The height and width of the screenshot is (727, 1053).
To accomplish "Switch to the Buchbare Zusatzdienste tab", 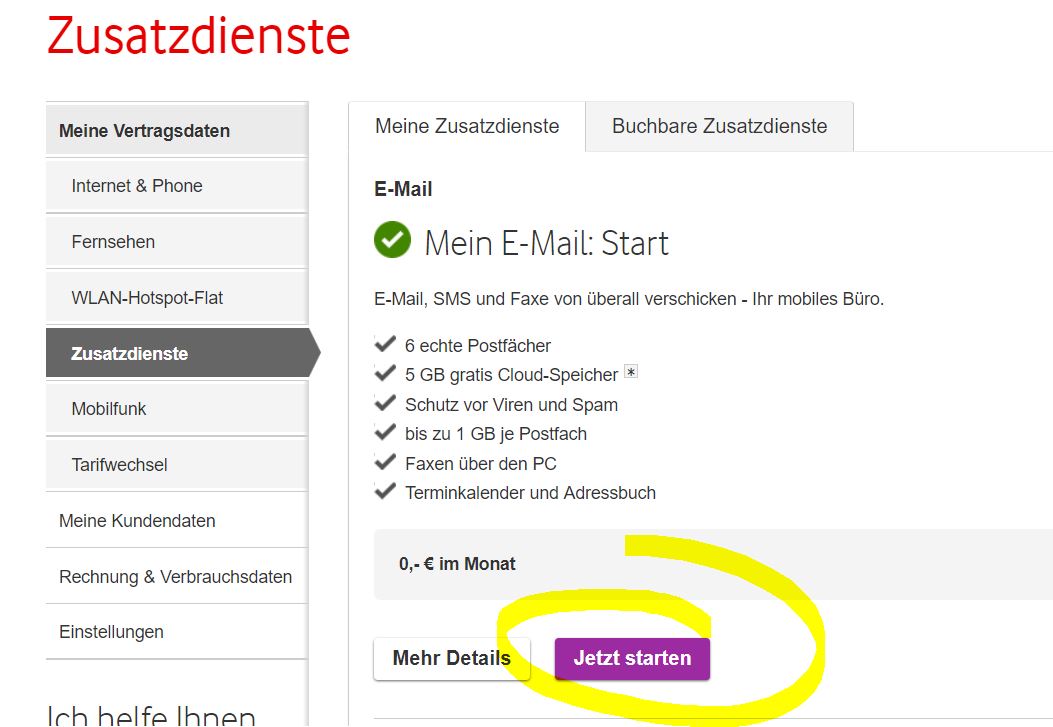I will 719,126.
